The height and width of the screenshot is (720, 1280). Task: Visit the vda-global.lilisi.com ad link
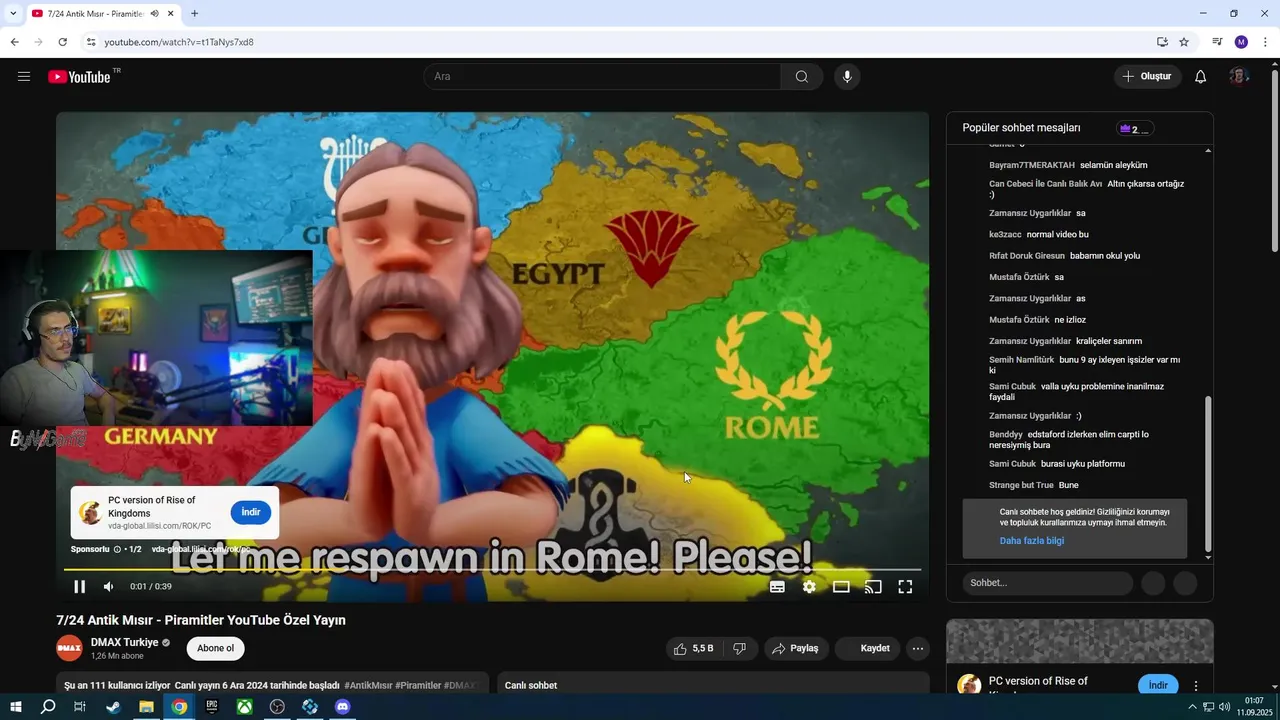pyautogui.click(x=201, y=549)
